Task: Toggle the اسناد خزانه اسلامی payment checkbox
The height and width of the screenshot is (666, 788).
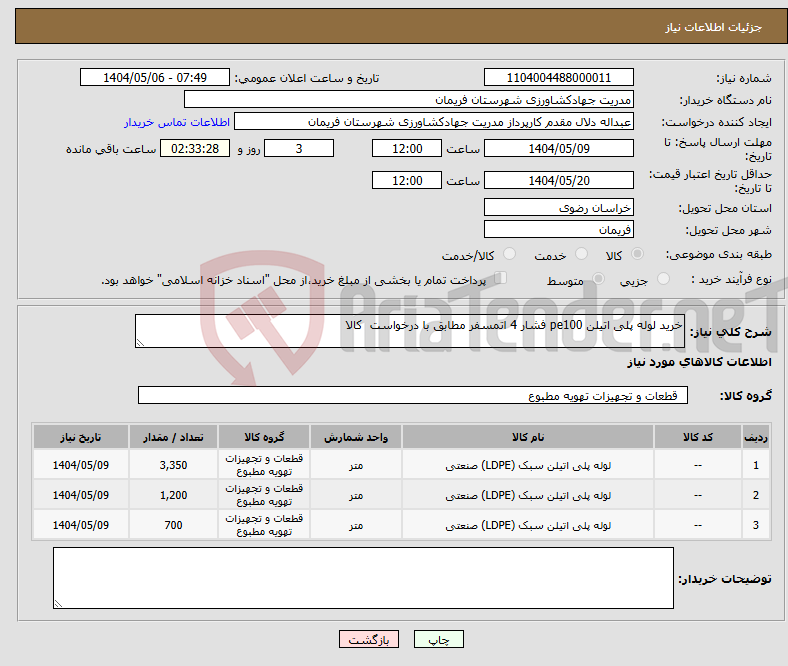Action: coord(501,279)
